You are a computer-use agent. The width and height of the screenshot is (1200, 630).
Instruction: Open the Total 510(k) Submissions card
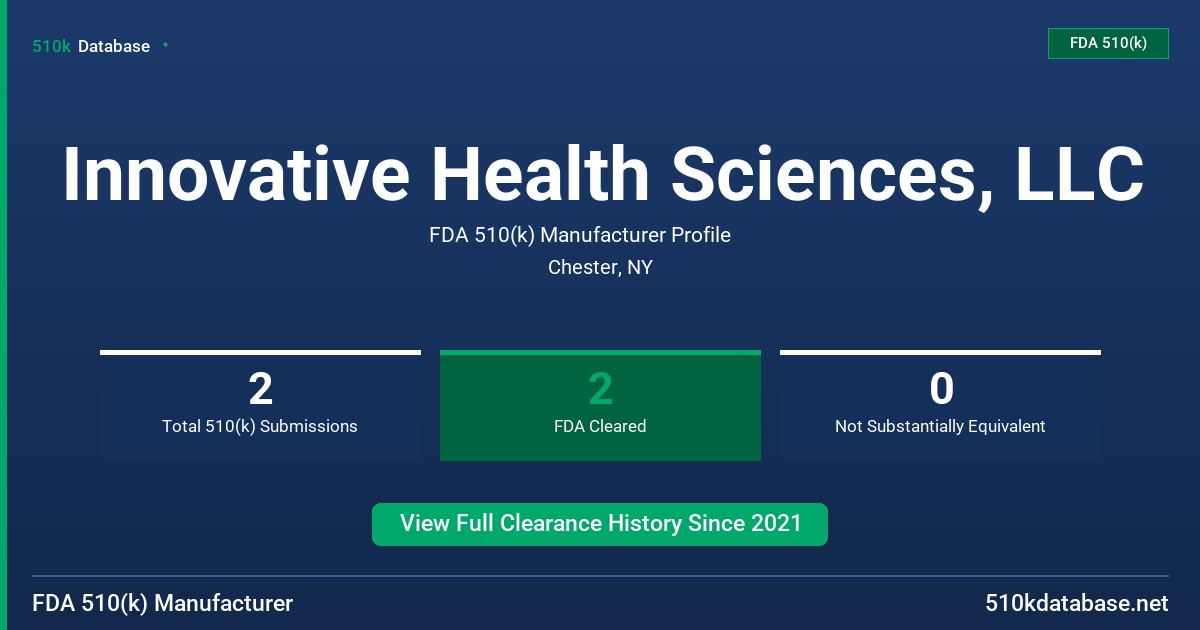(260, 406)
